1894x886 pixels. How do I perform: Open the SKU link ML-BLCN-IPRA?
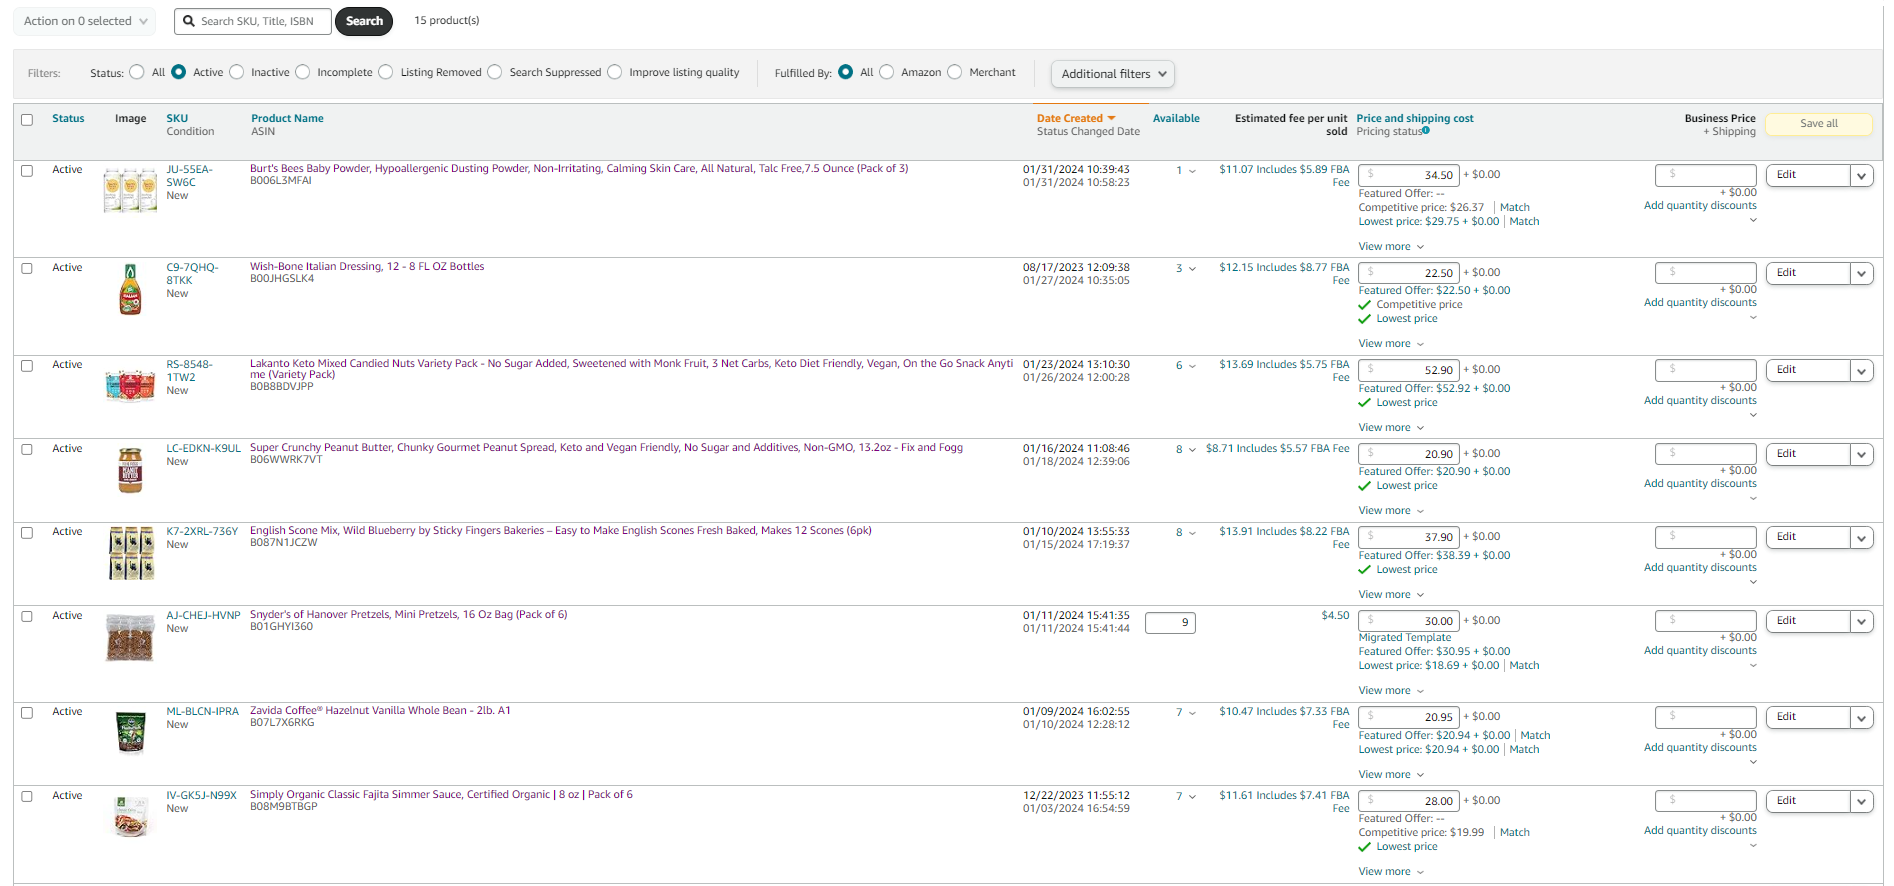click(202, 712)
